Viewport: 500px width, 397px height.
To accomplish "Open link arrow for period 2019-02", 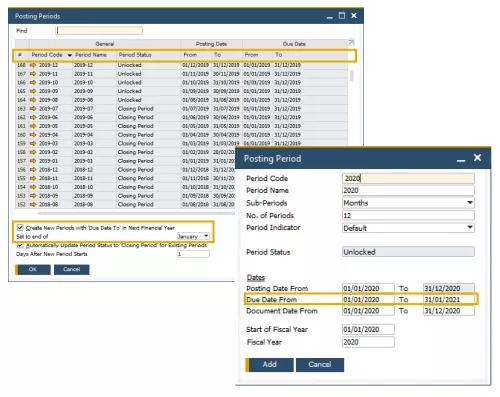I will [x=33, y=152].
